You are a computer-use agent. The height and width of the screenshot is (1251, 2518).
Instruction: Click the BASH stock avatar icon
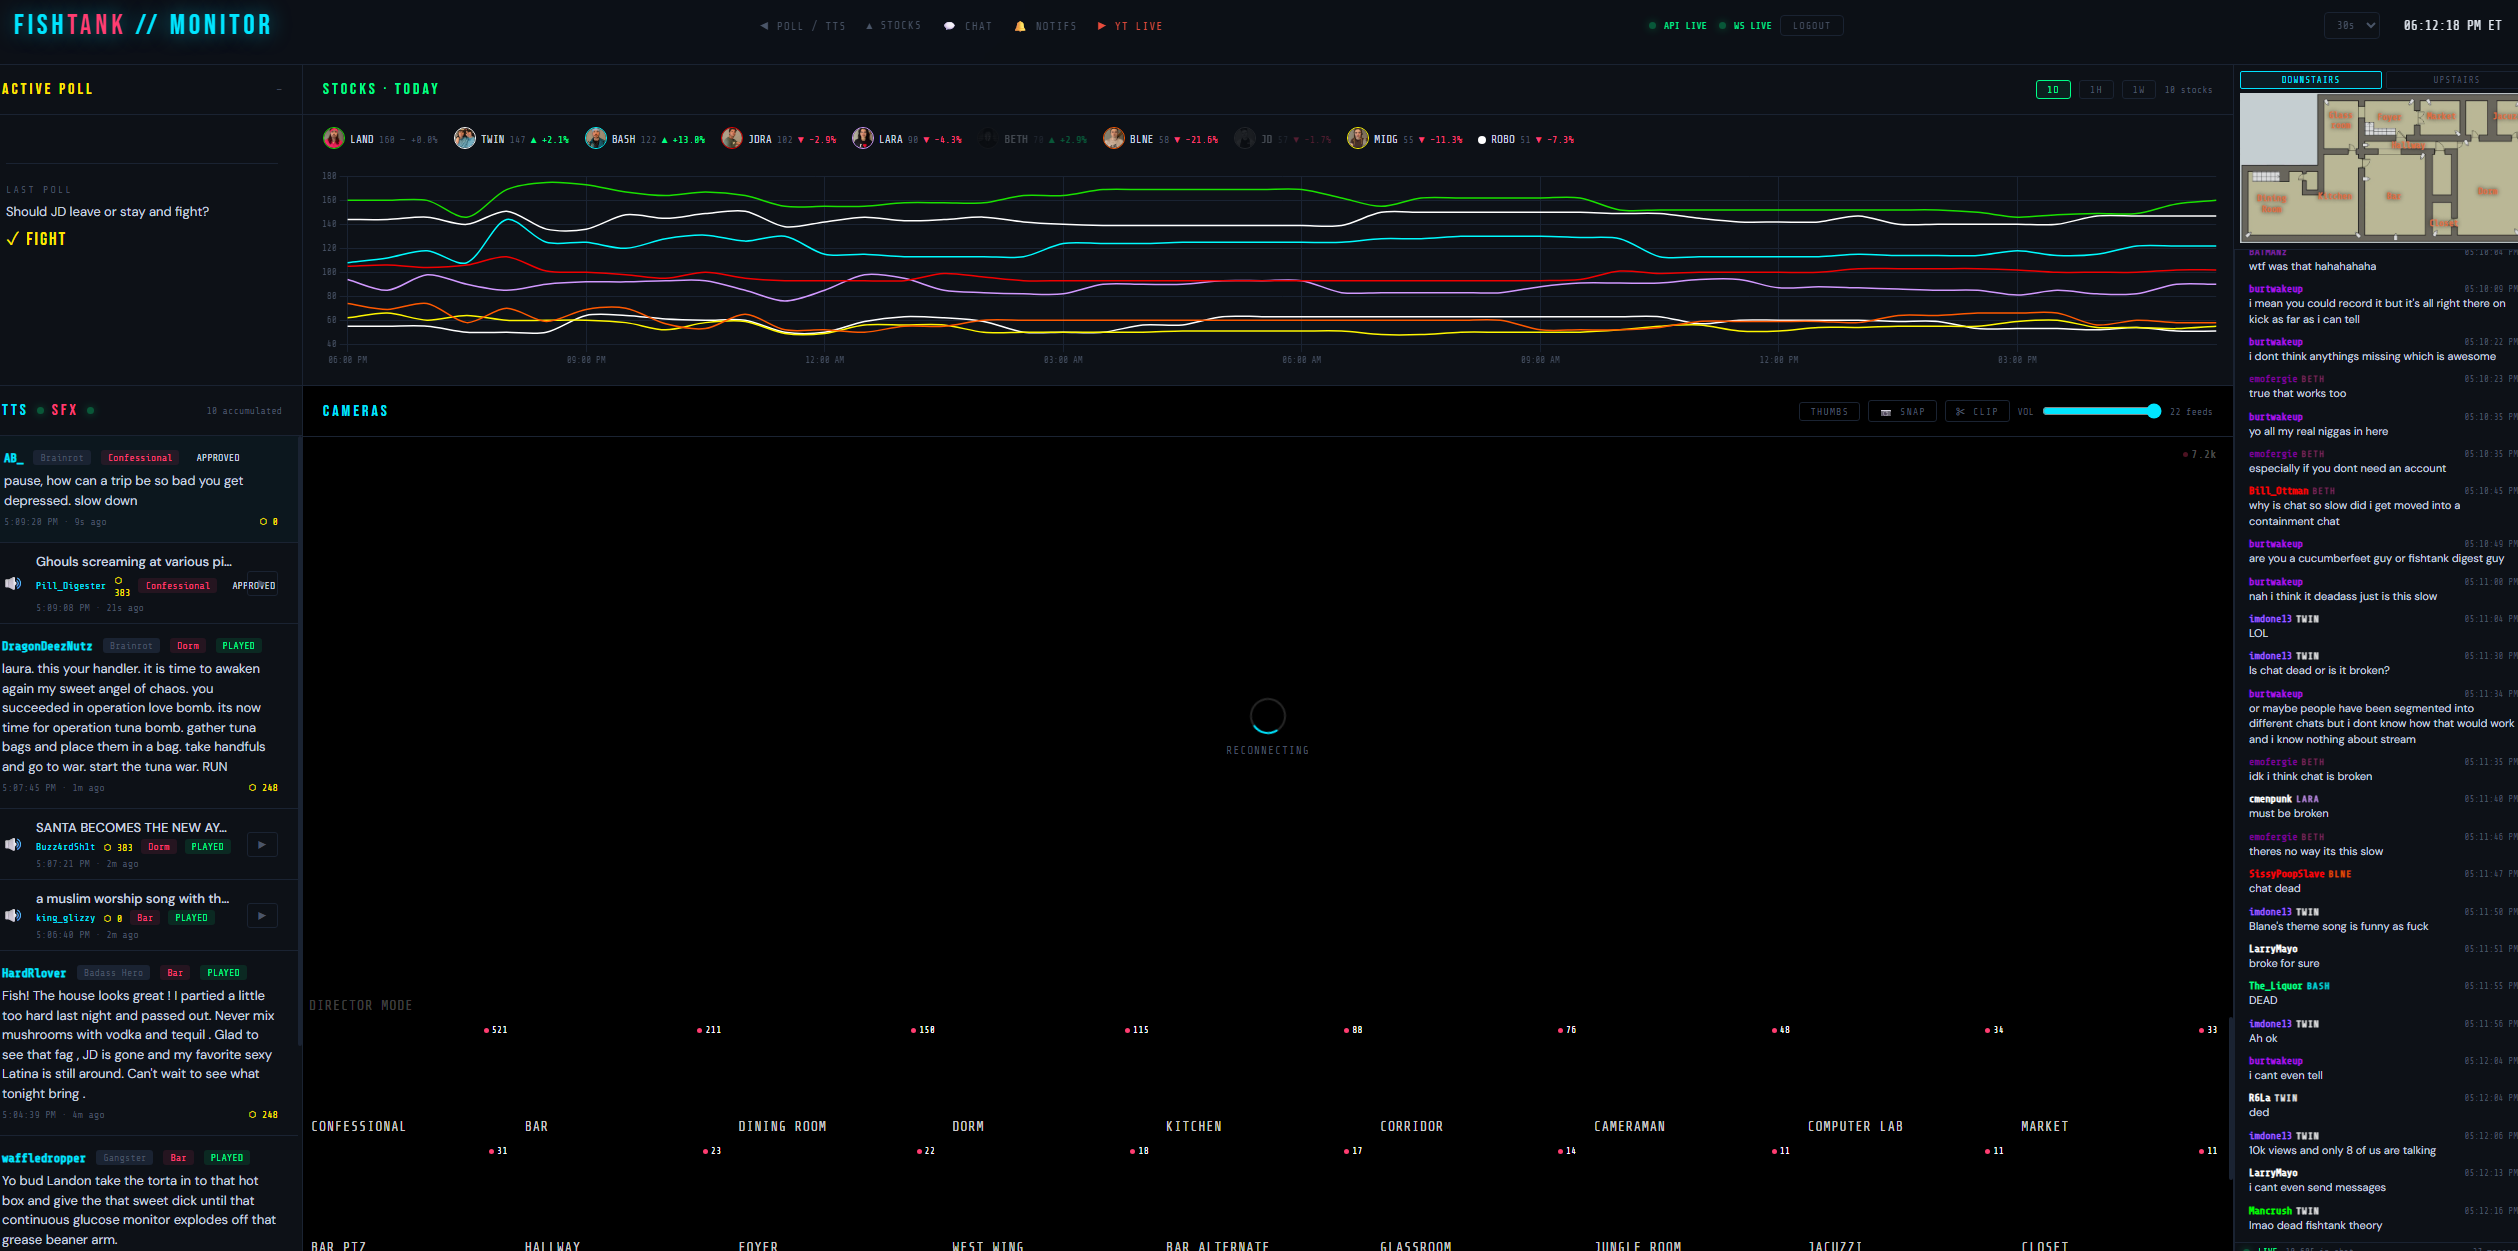tap(595, 139)
